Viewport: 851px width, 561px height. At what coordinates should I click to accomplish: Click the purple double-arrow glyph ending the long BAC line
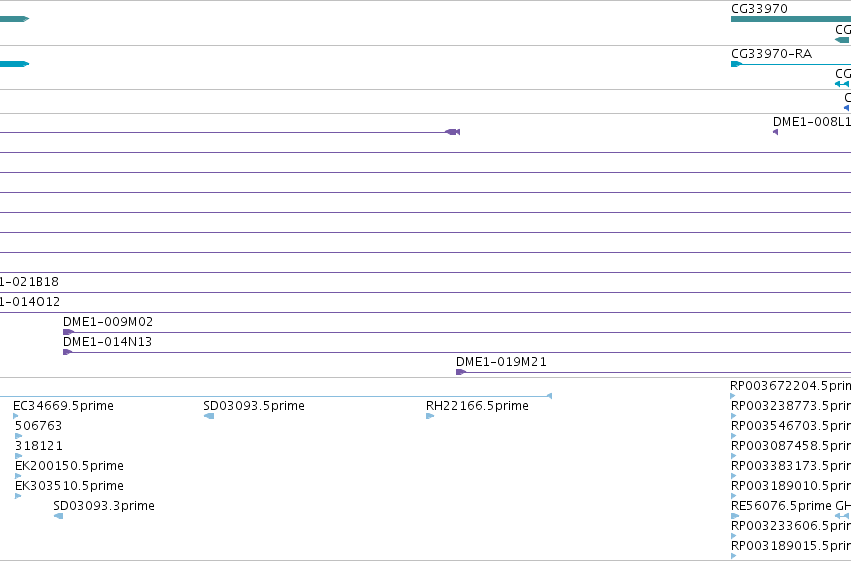tap(453, 132)
